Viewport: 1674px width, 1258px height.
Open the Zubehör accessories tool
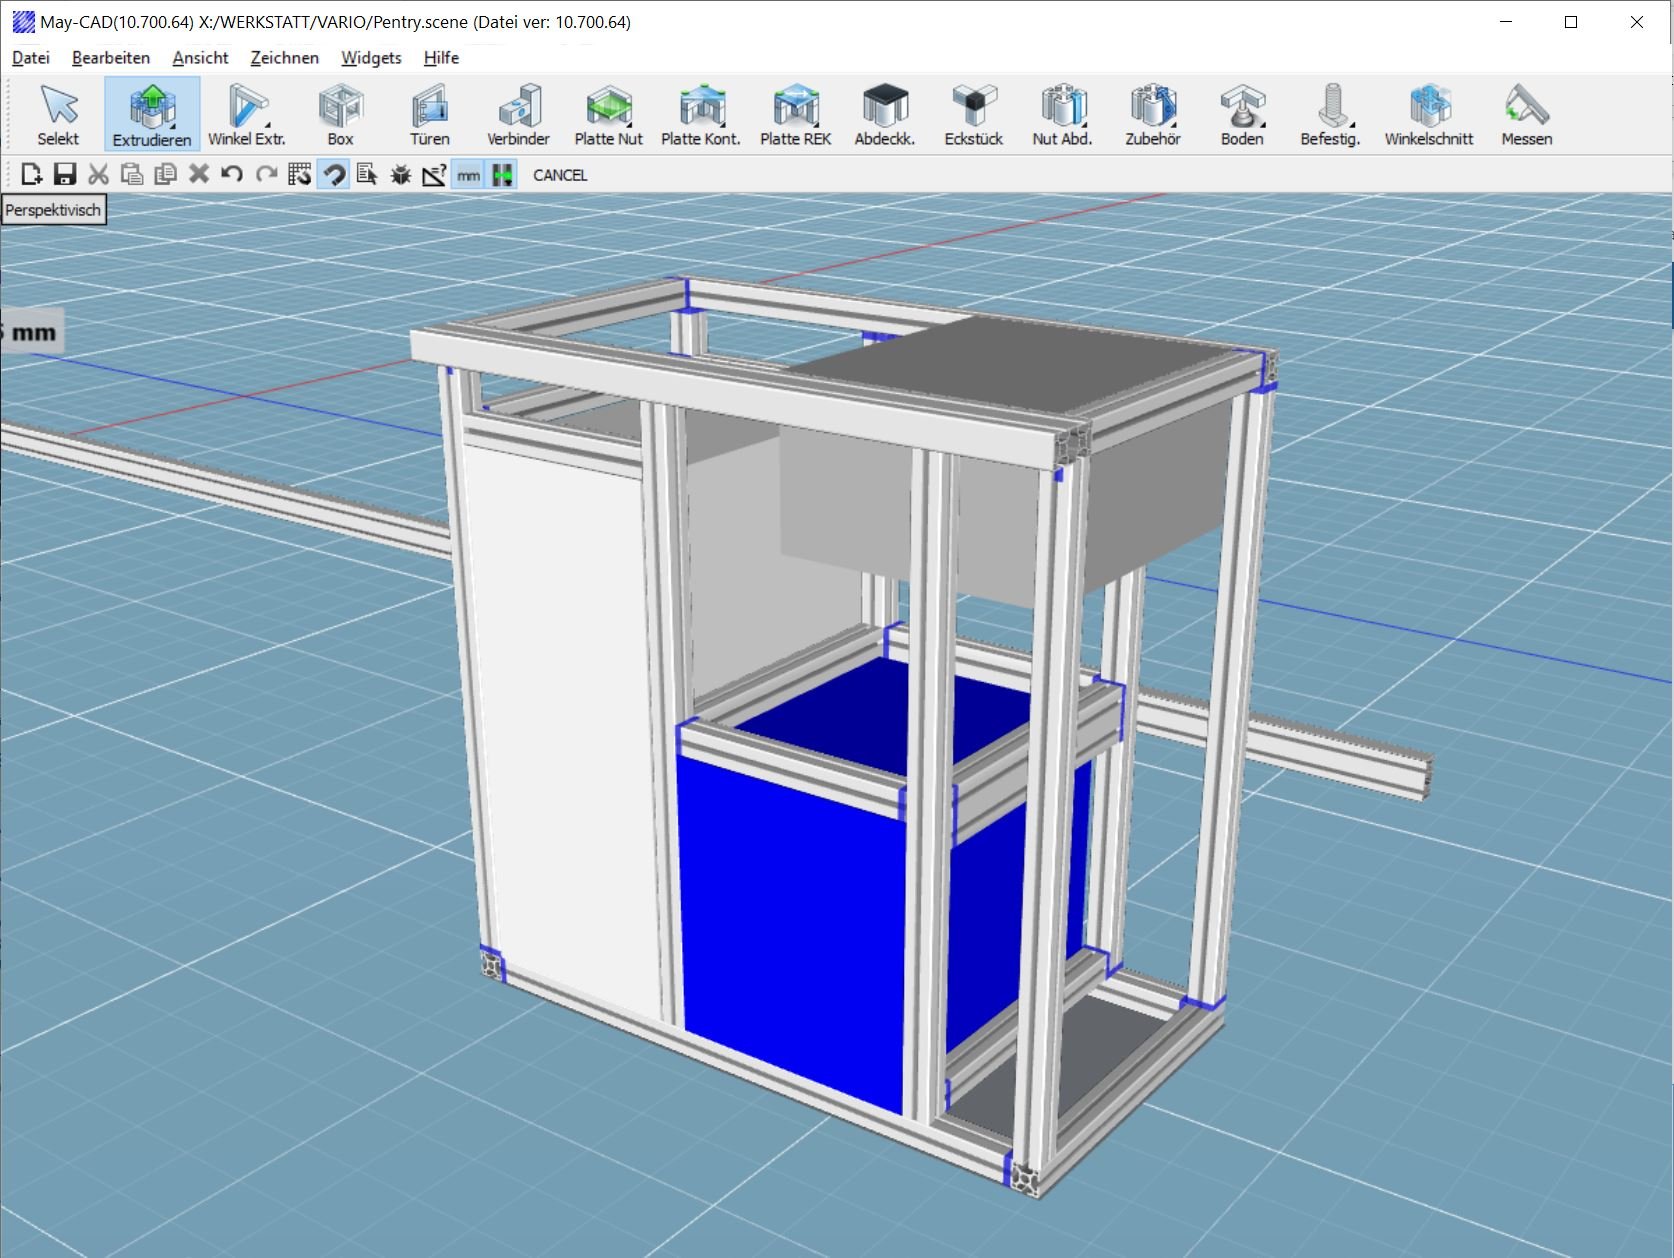pos(1152,115)
